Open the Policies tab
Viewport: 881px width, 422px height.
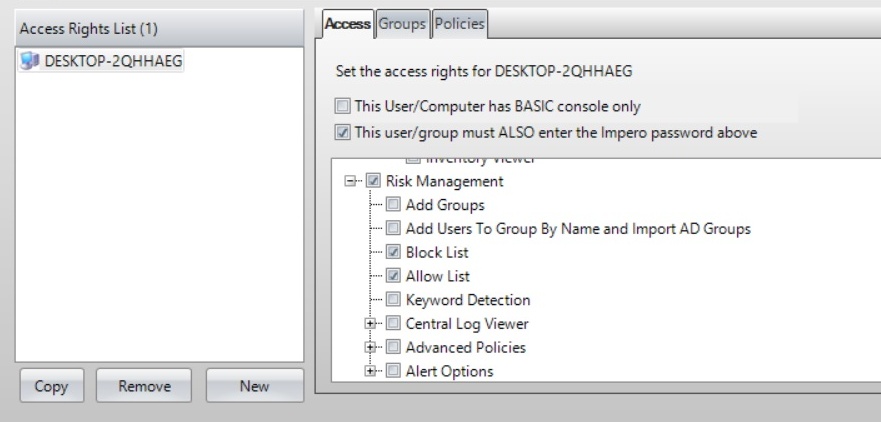(456, 23)
